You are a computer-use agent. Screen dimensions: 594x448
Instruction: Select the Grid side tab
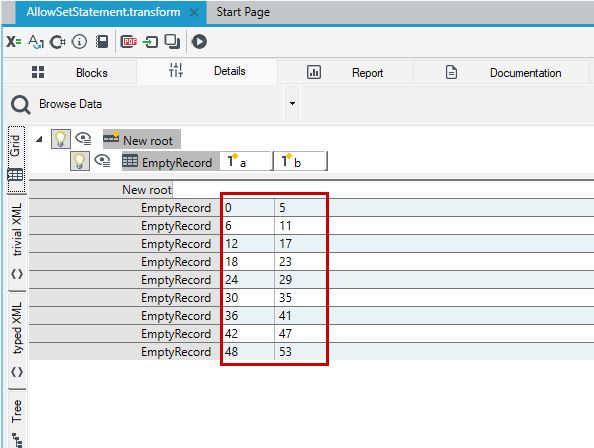[x=16, y=159]
